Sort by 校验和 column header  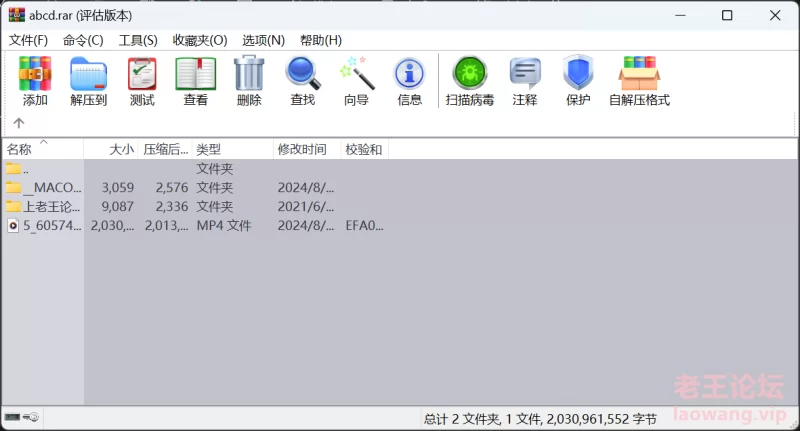pyautogui.click(x=364, y=149)
